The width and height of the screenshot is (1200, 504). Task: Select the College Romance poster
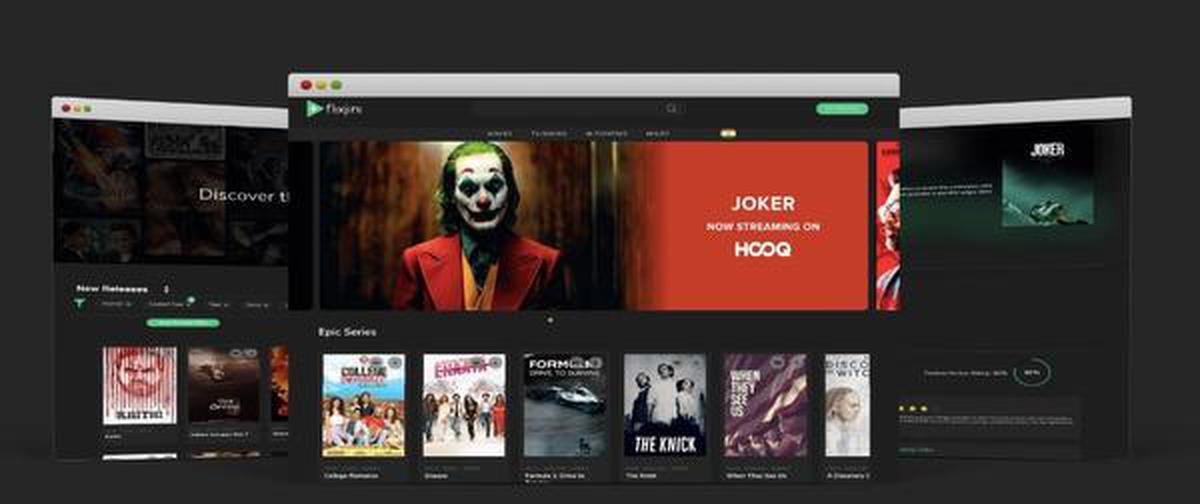(x=363, y=405)
